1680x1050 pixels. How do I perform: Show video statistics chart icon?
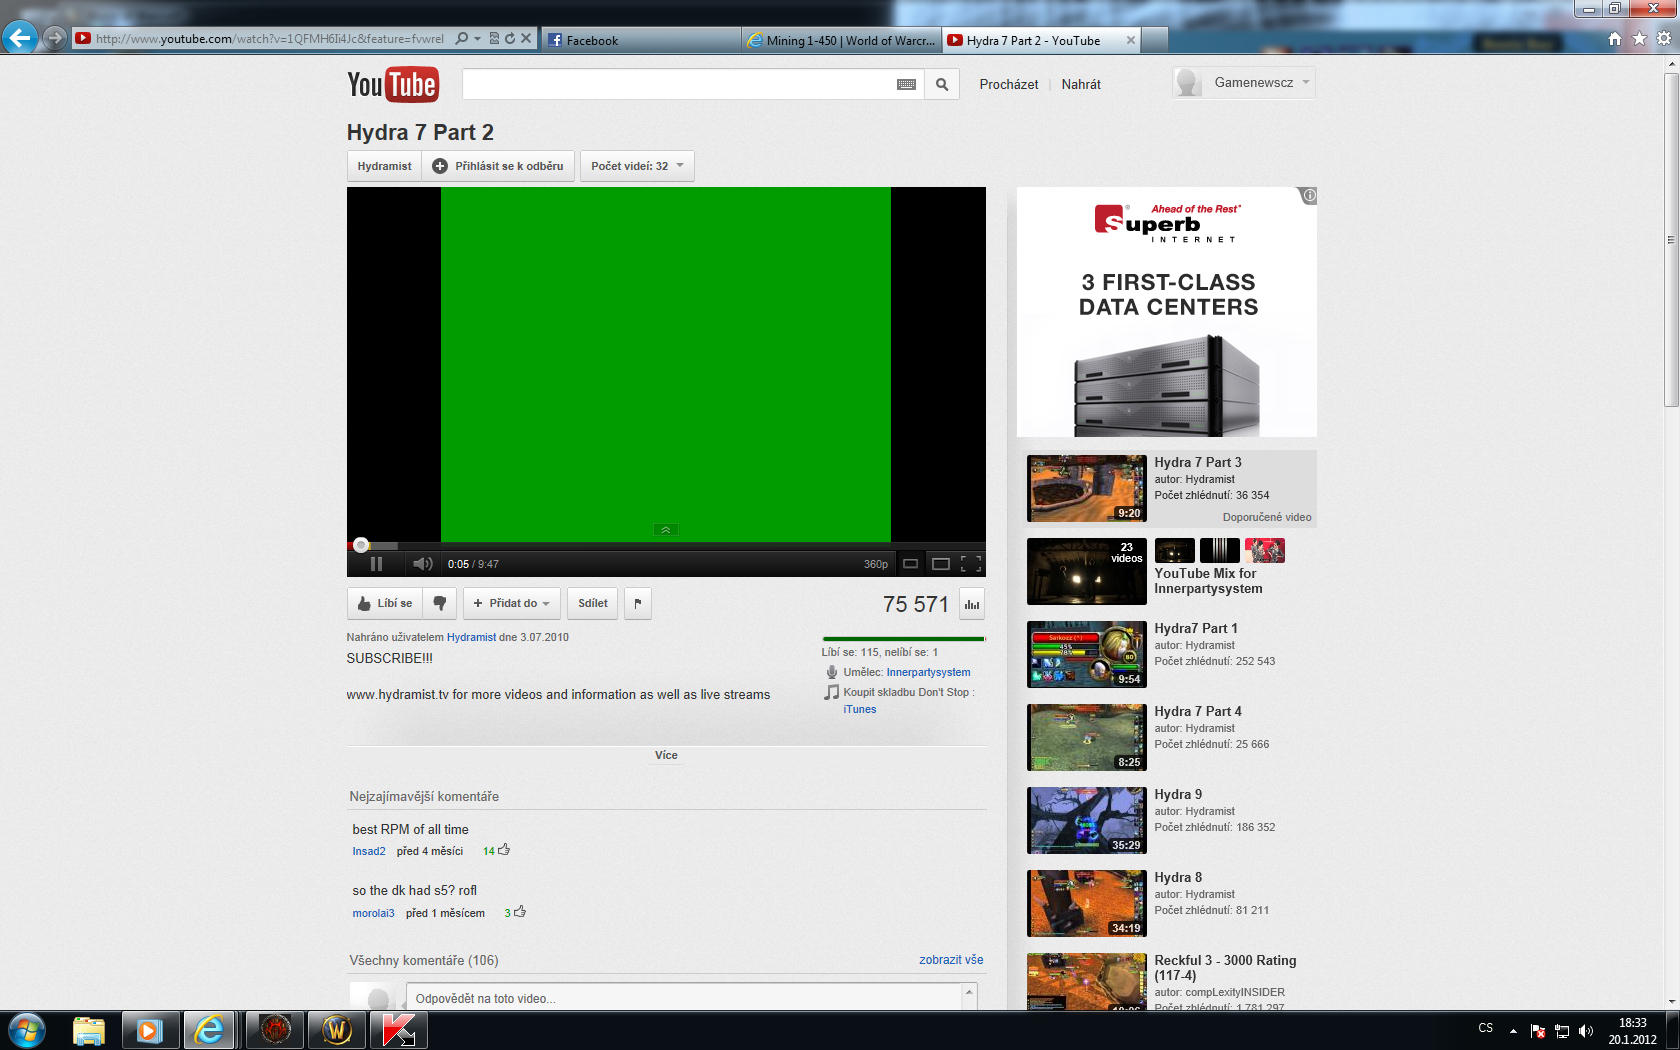972,604
